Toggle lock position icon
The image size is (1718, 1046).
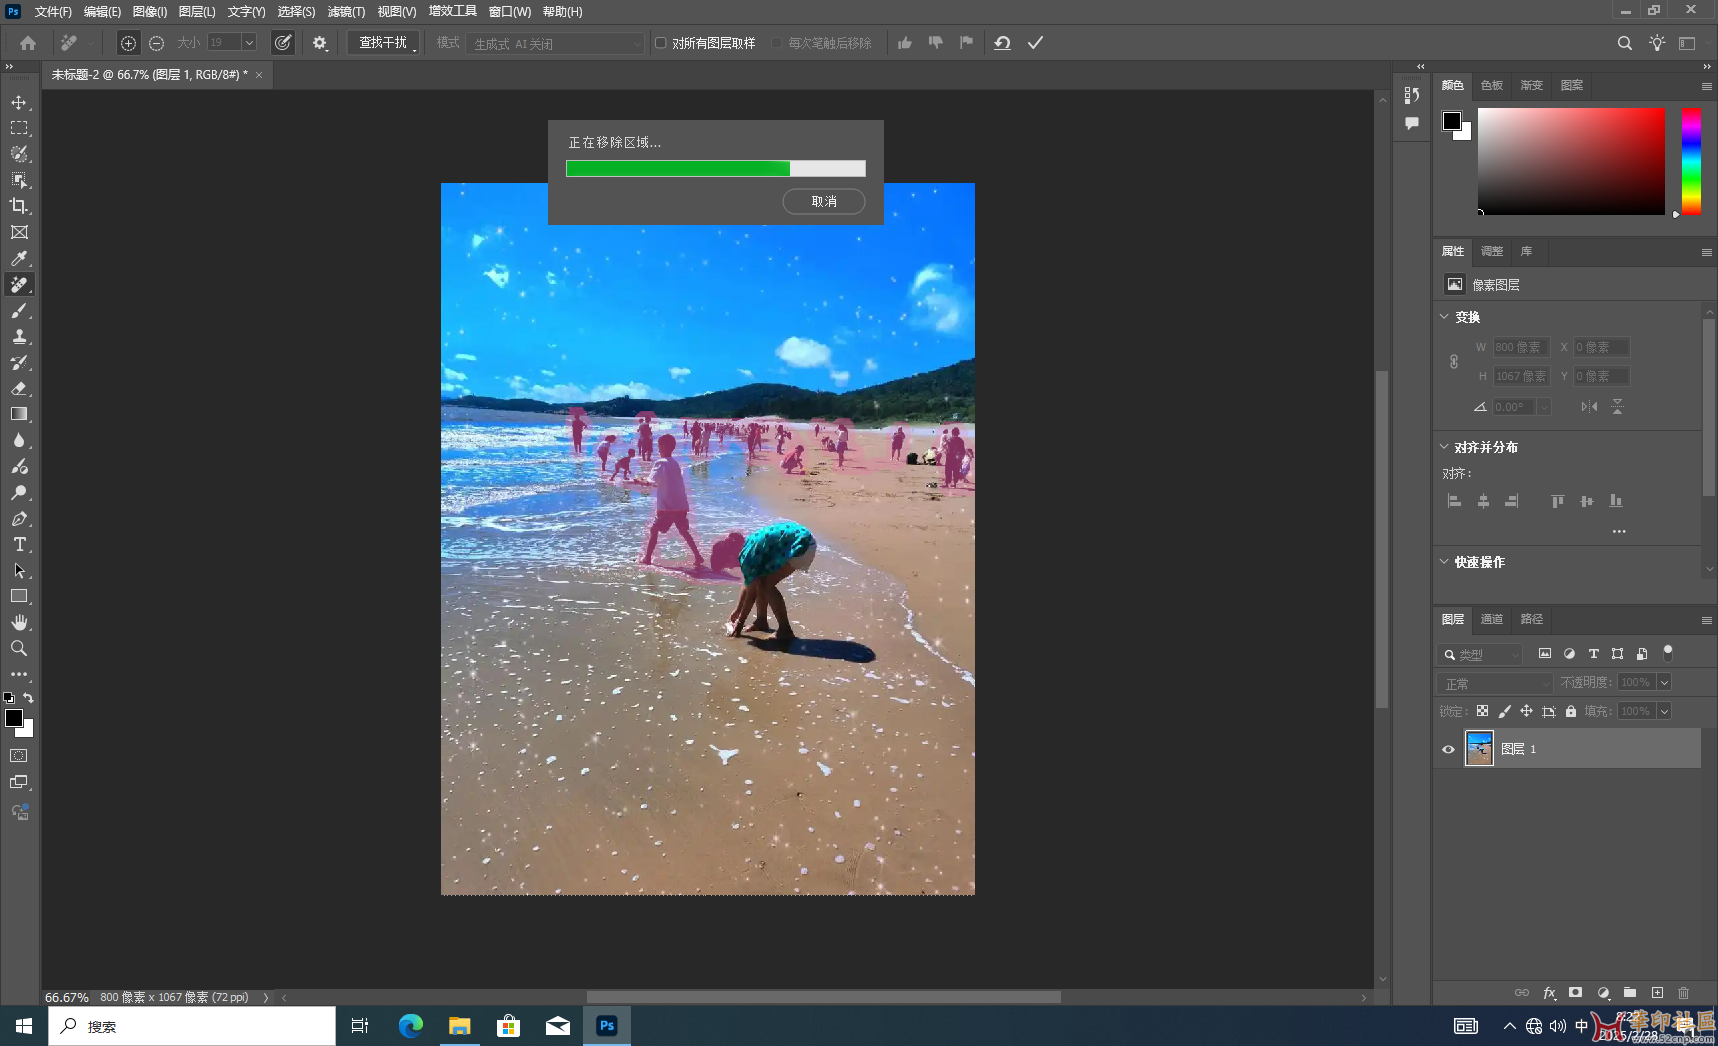tap(1527, 711)
